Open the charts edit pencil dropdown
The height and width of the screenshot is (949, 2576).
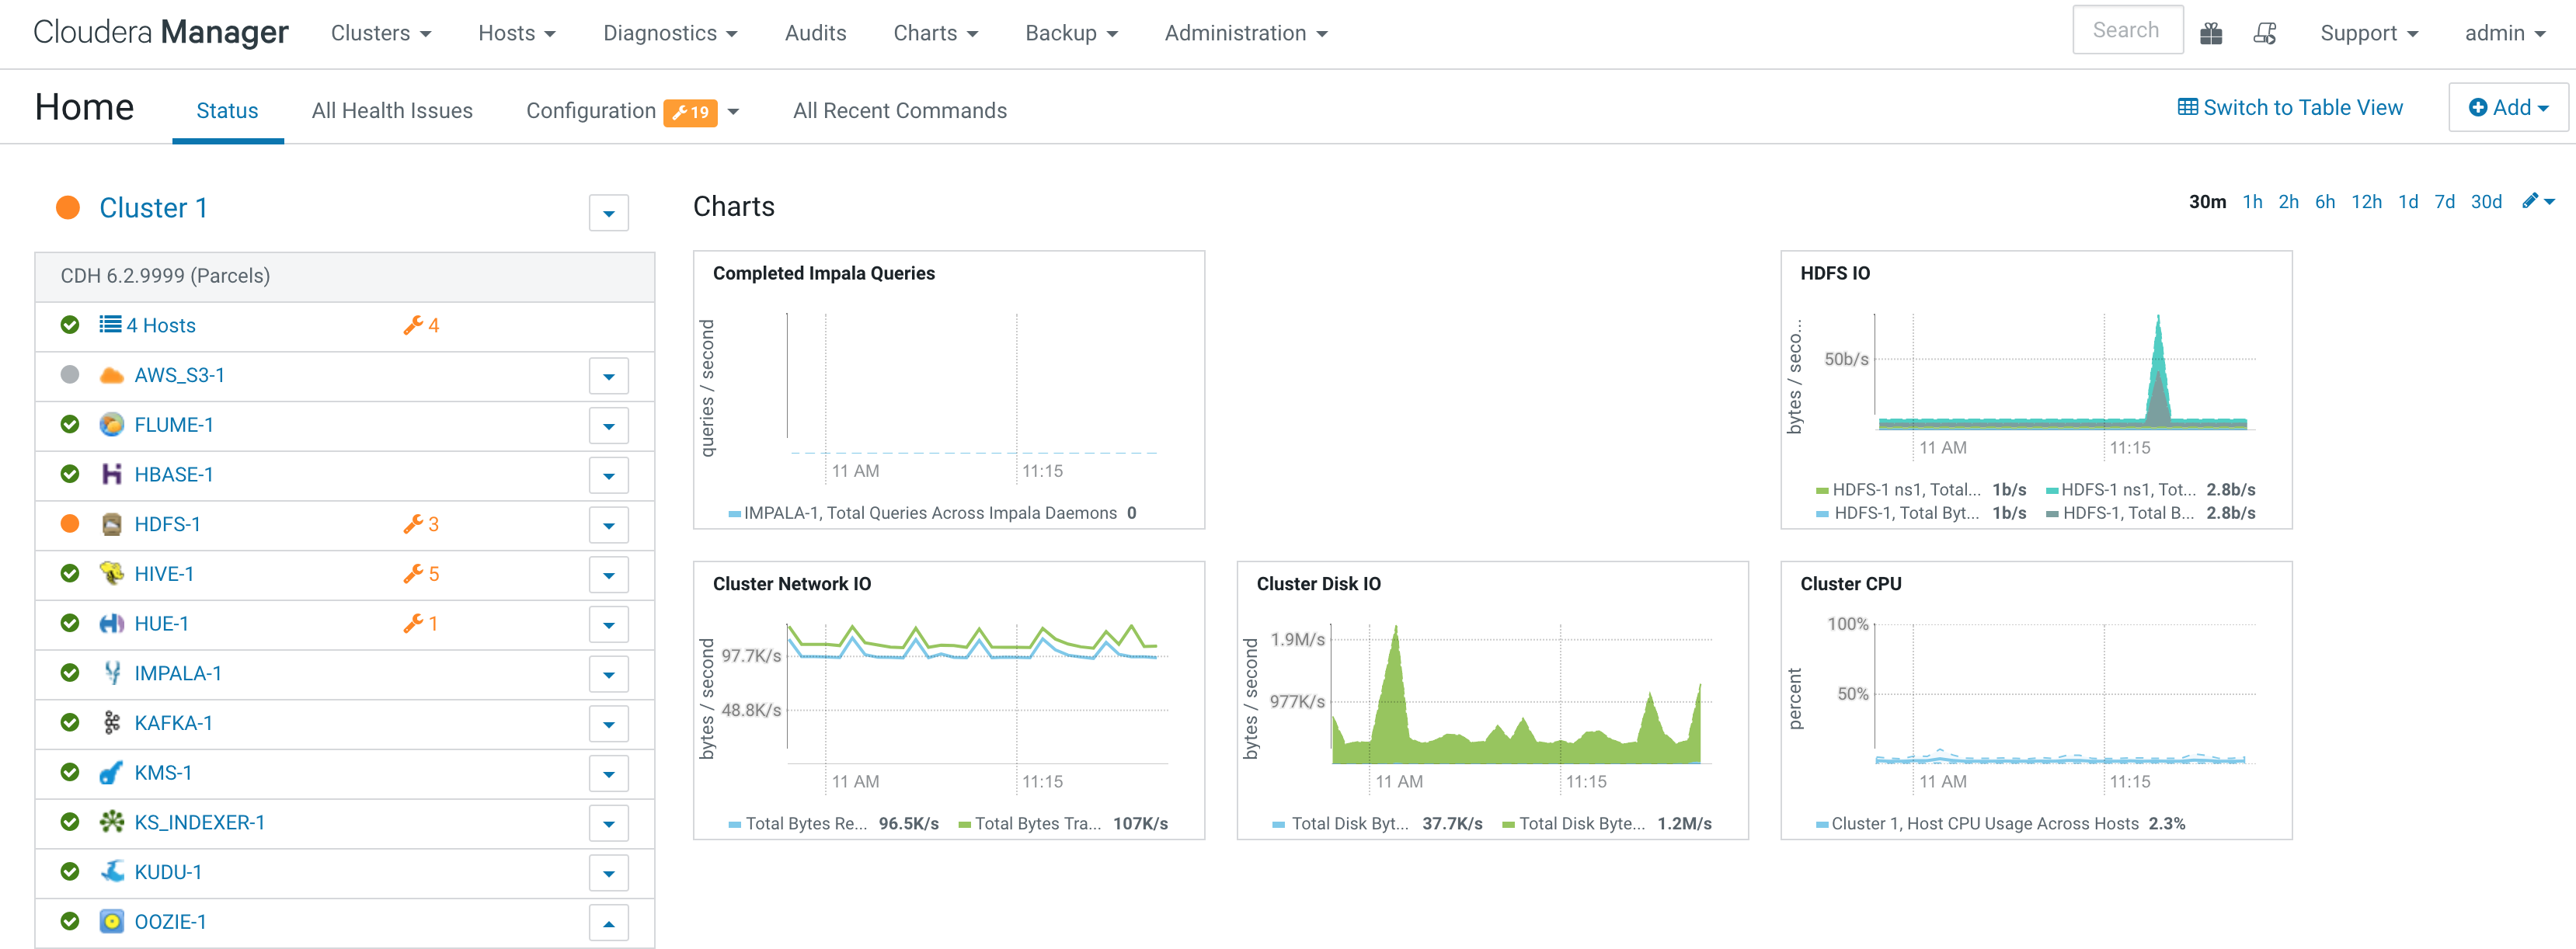2538,202
